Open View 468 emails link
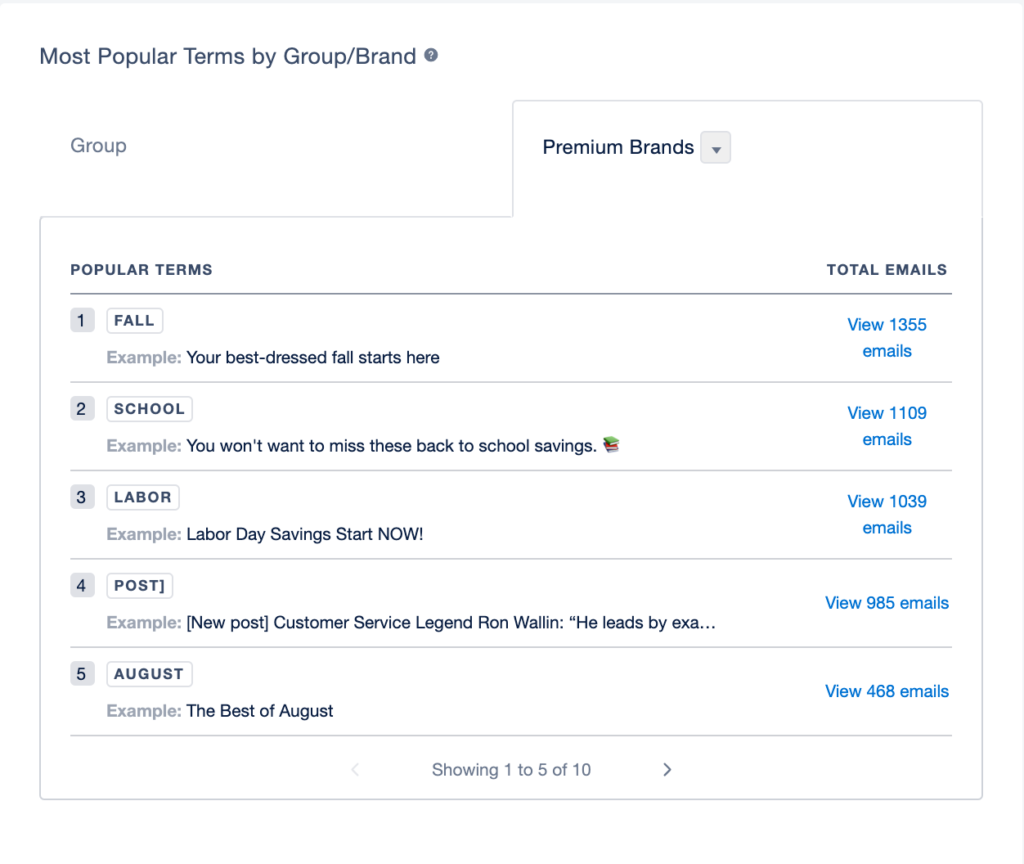 click(x=886, y=691)
